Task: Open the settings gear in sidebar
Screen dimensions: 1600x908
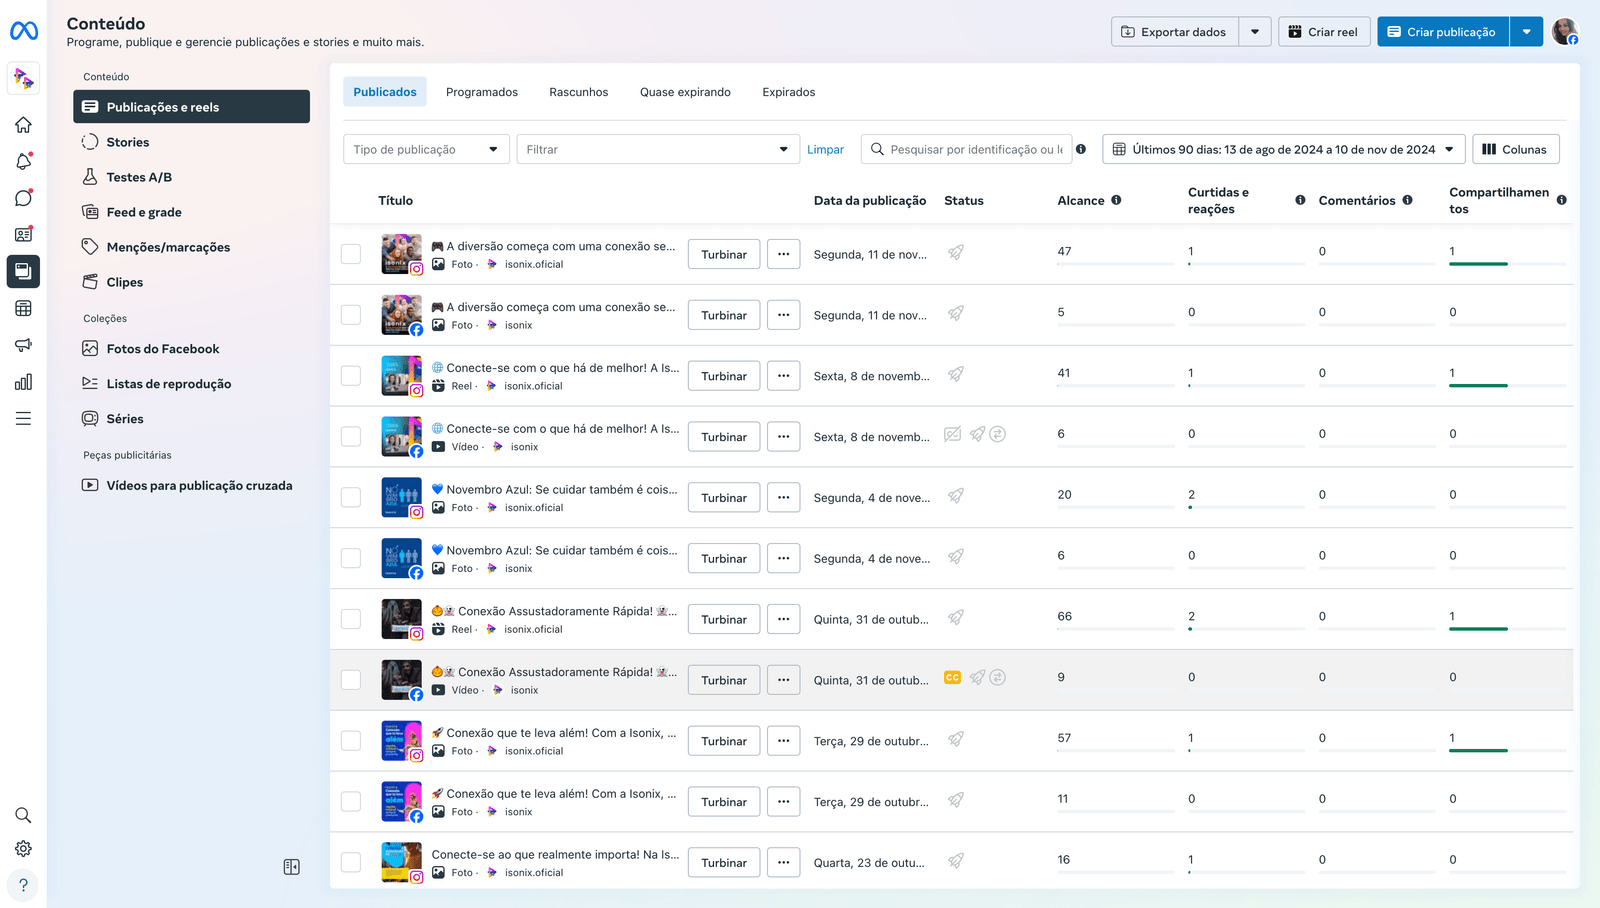Action: coord(23,849)
